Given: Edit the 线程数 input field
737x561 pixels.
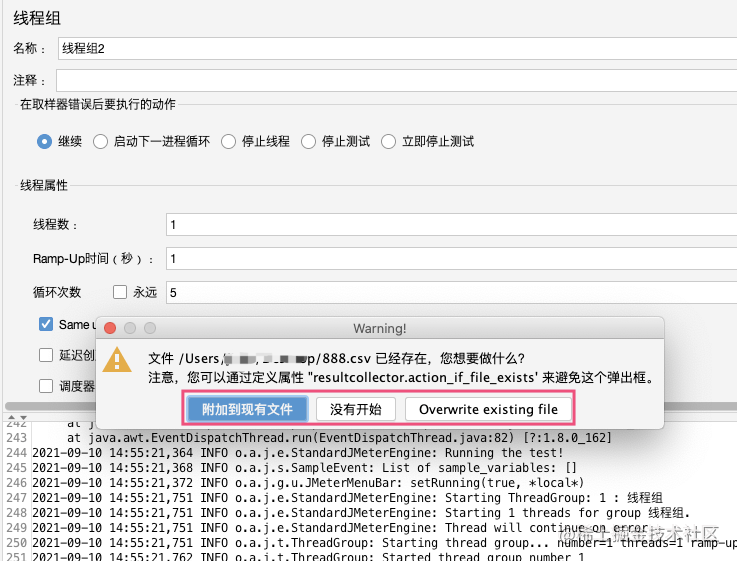Looking at the screenshot, I should tap(451, 225).
